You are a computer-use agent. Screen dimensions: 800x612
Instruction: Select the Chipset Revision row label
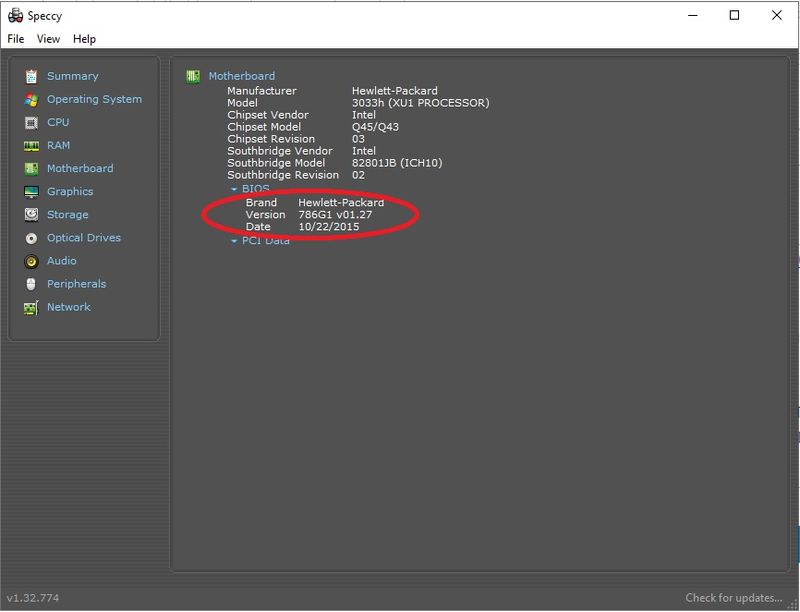[271, 139]
